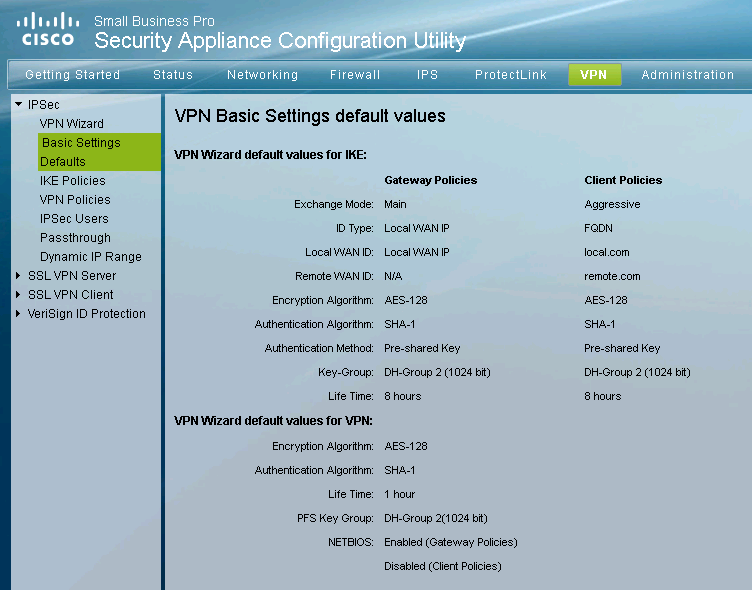Viewport: 752px width, 590px height.
Task: Select the IPSec sidebar section
Action: coord(44,105)
